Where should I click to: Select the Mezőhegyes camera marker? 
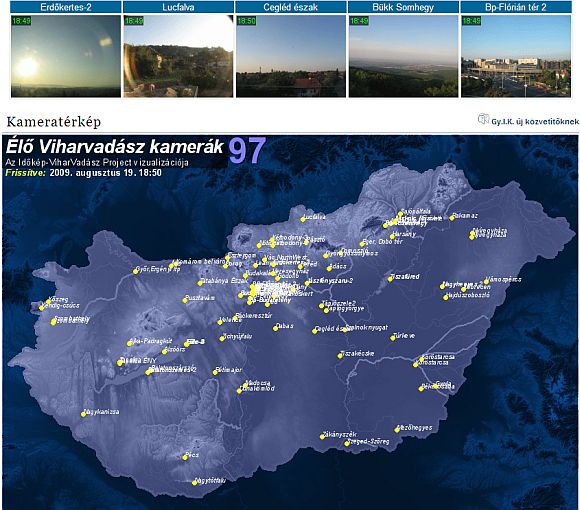pyautogui.click(x=397, y=430)
